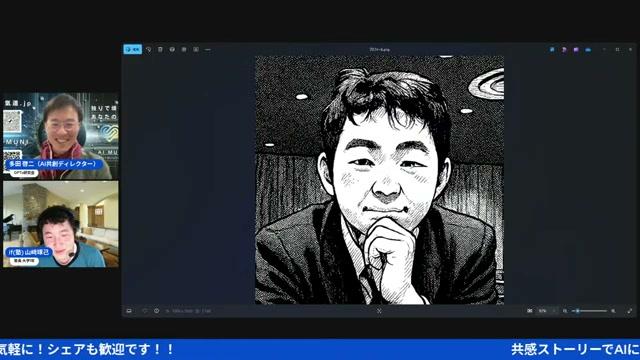640x360 pixels.
Task: Click the zoom in magnifier icon
Action: pyautogui.click(x=613, y=311)
